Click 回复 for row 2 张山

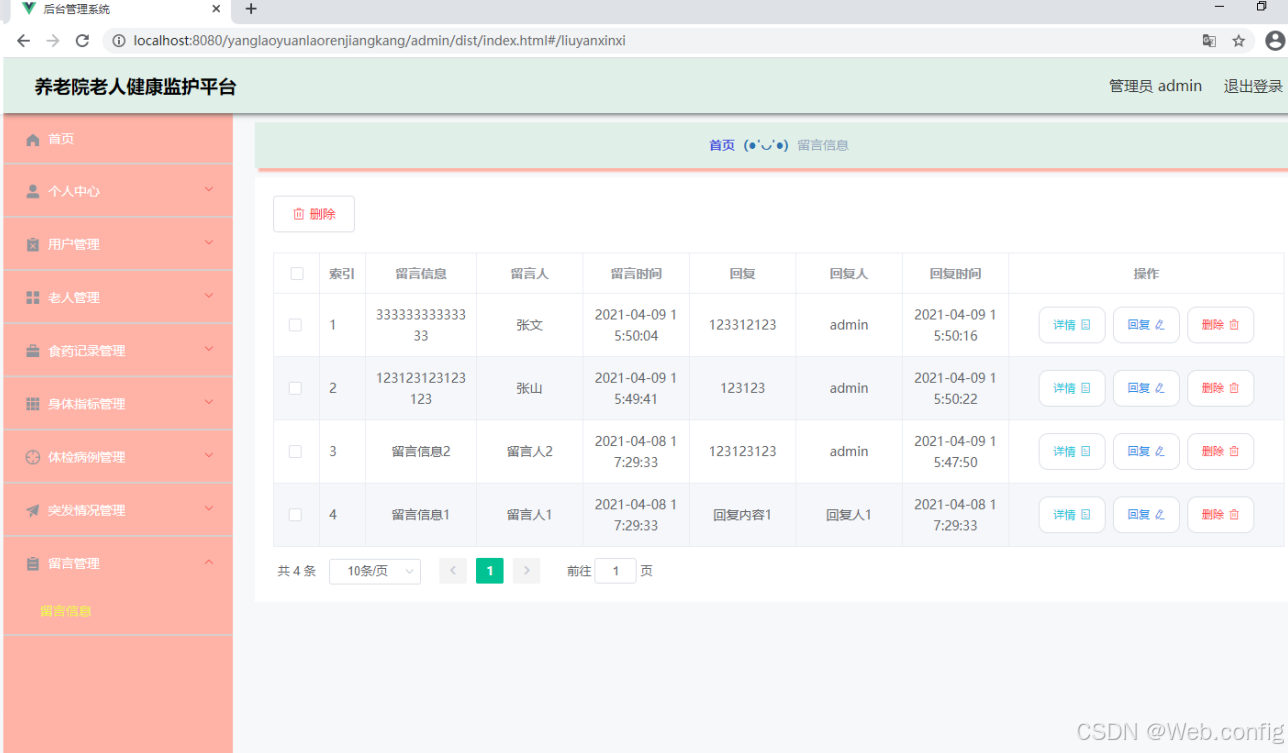click(1146, 388)
